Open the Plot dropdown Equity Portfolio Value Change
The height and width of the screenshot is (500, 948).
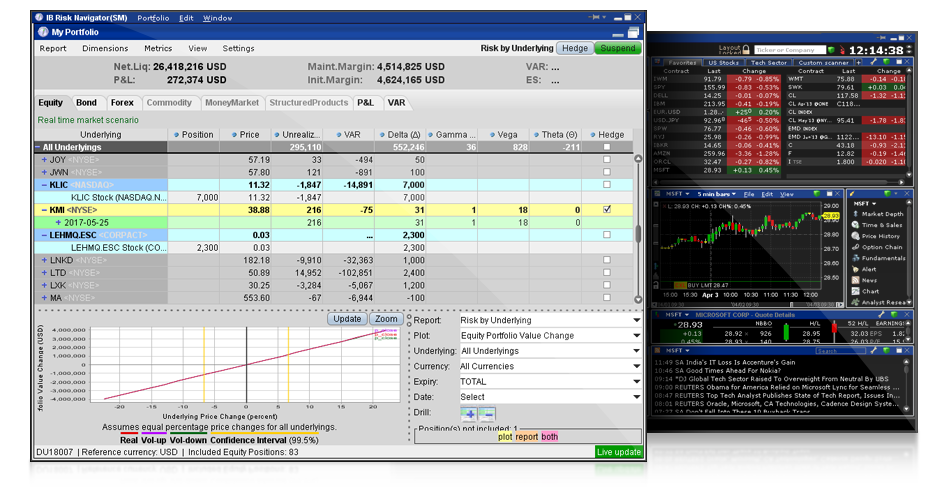550,336
